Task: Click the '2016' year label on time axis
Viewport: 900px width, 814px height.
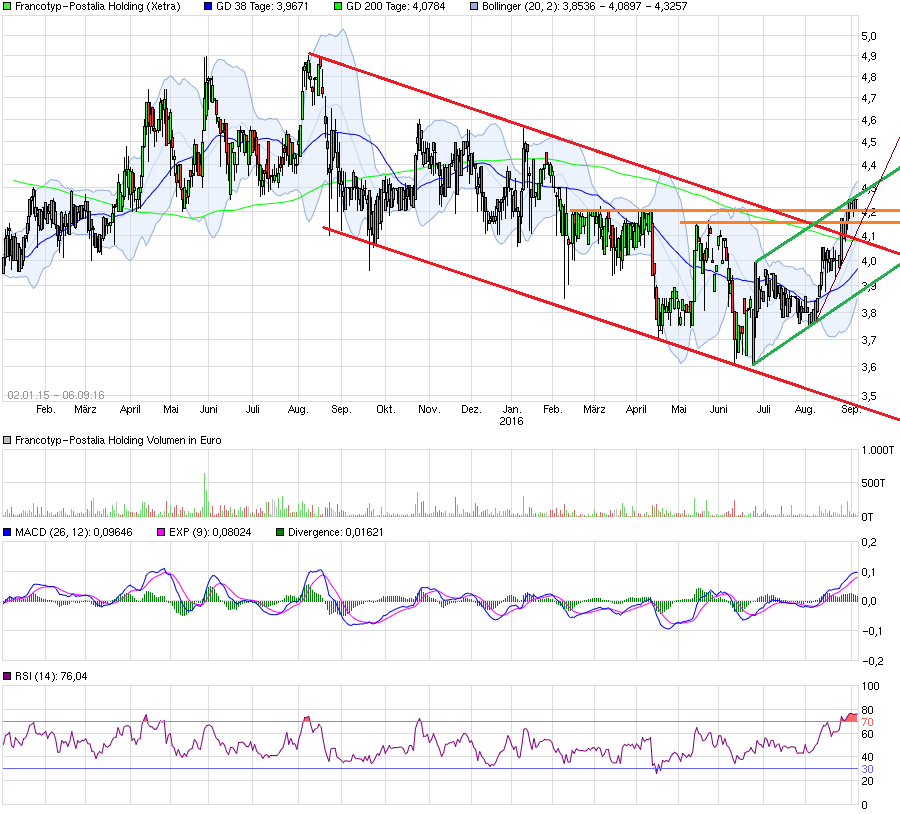Action: 511,421
